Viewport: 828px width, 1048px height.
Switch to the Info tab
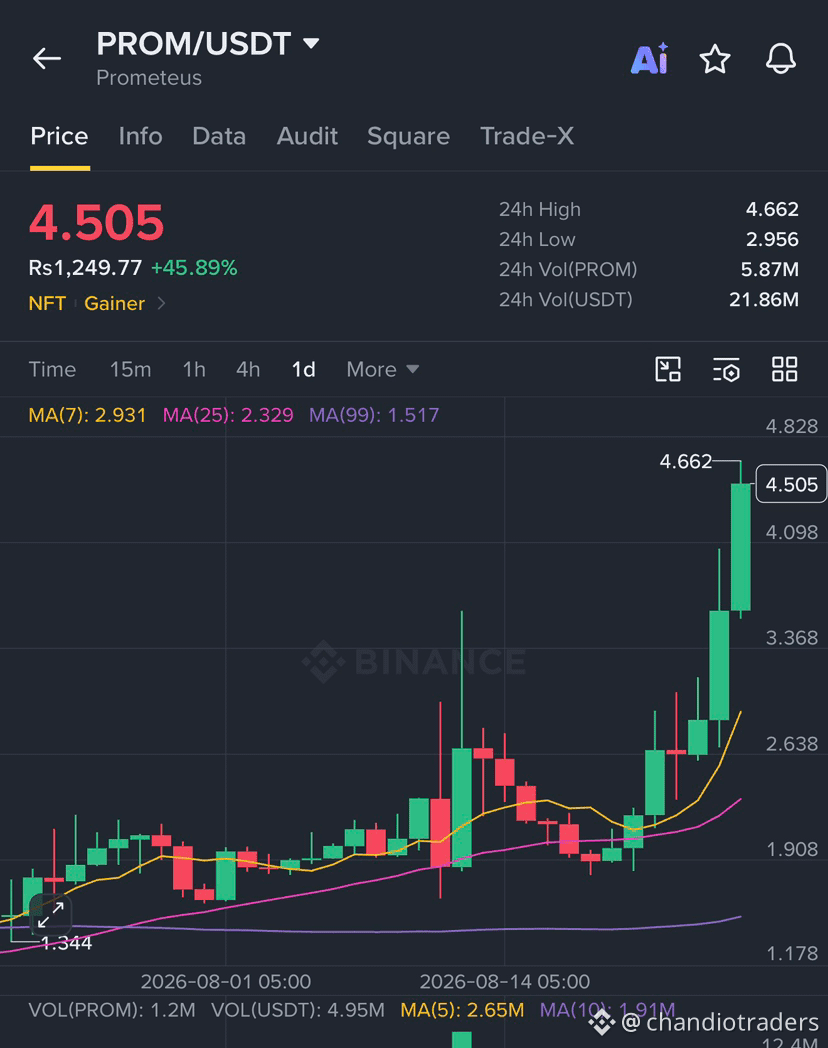[140, 136]
